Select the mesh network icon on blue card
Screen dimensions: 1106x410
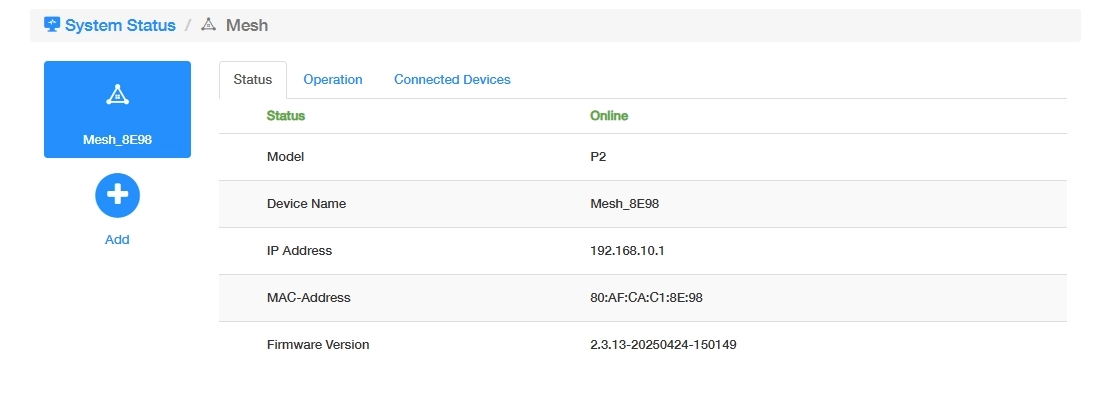coord(117,95)
